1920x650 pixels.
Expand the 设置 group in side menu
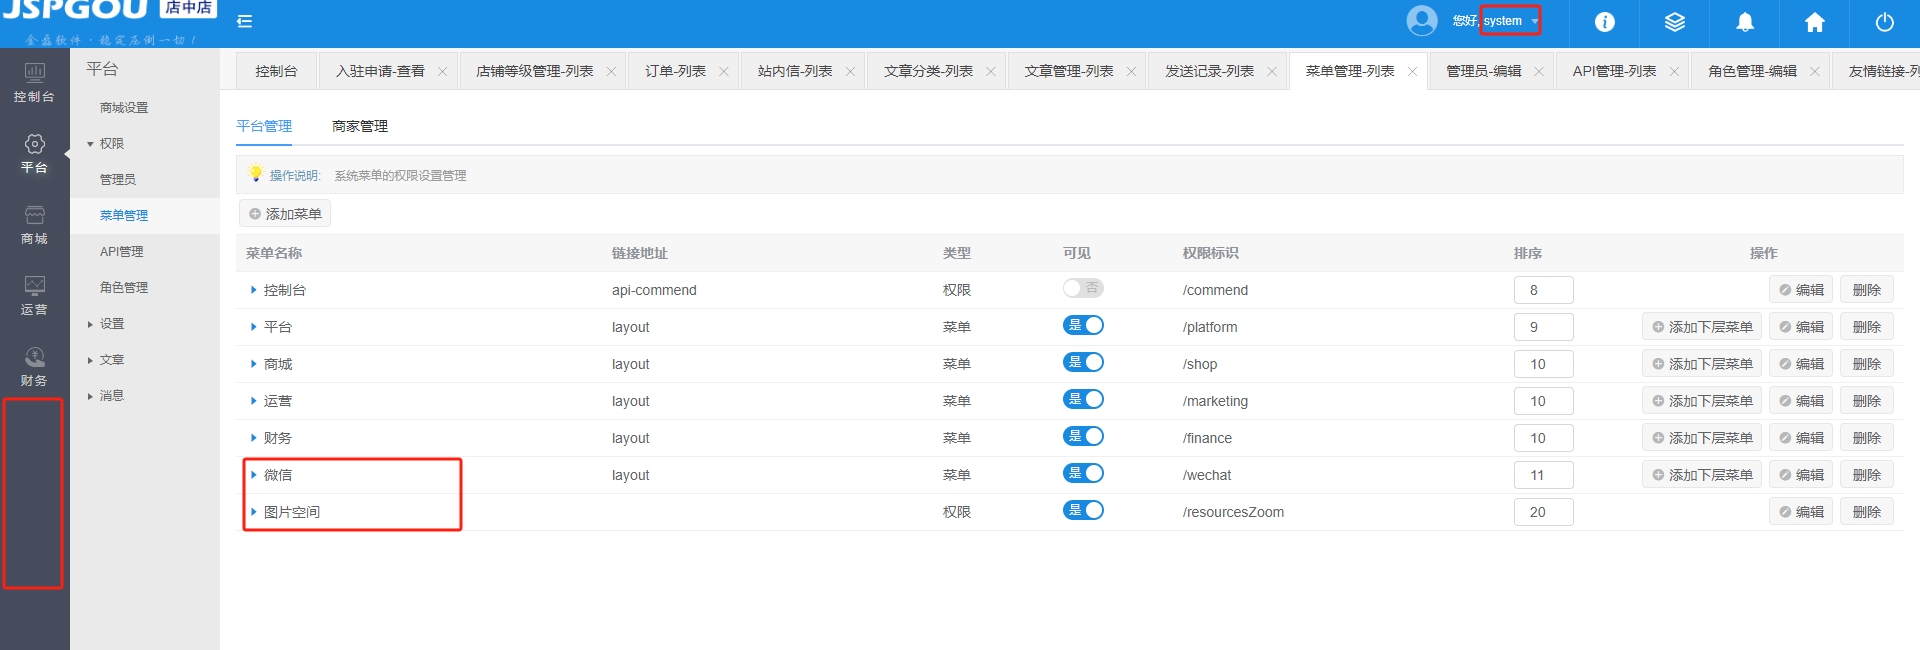pyautogui.click(x=112, y=324)
